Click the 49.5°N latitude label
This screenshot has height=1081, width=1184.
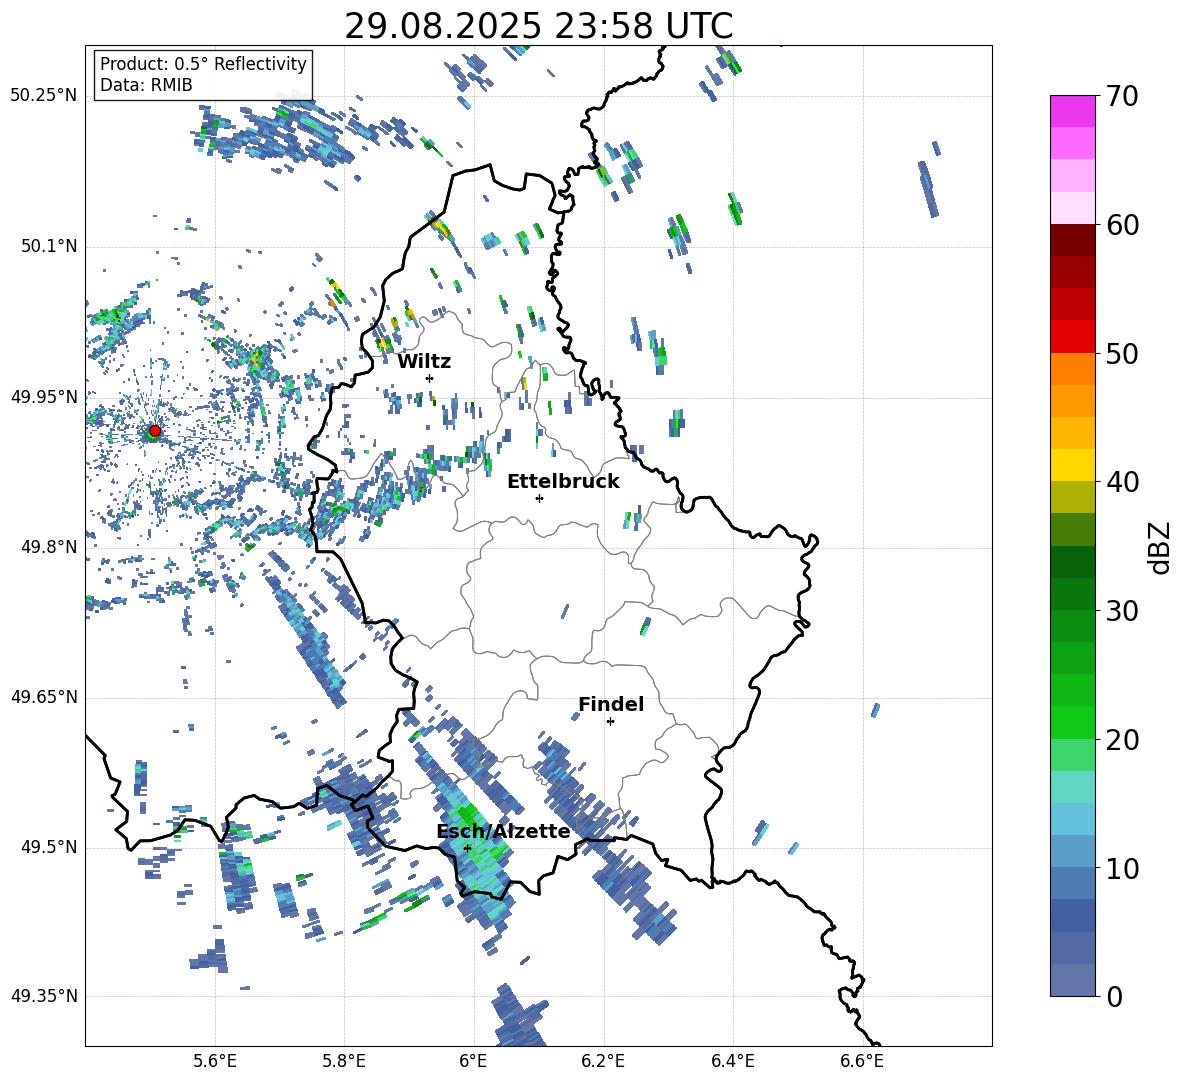pos(48,847)
